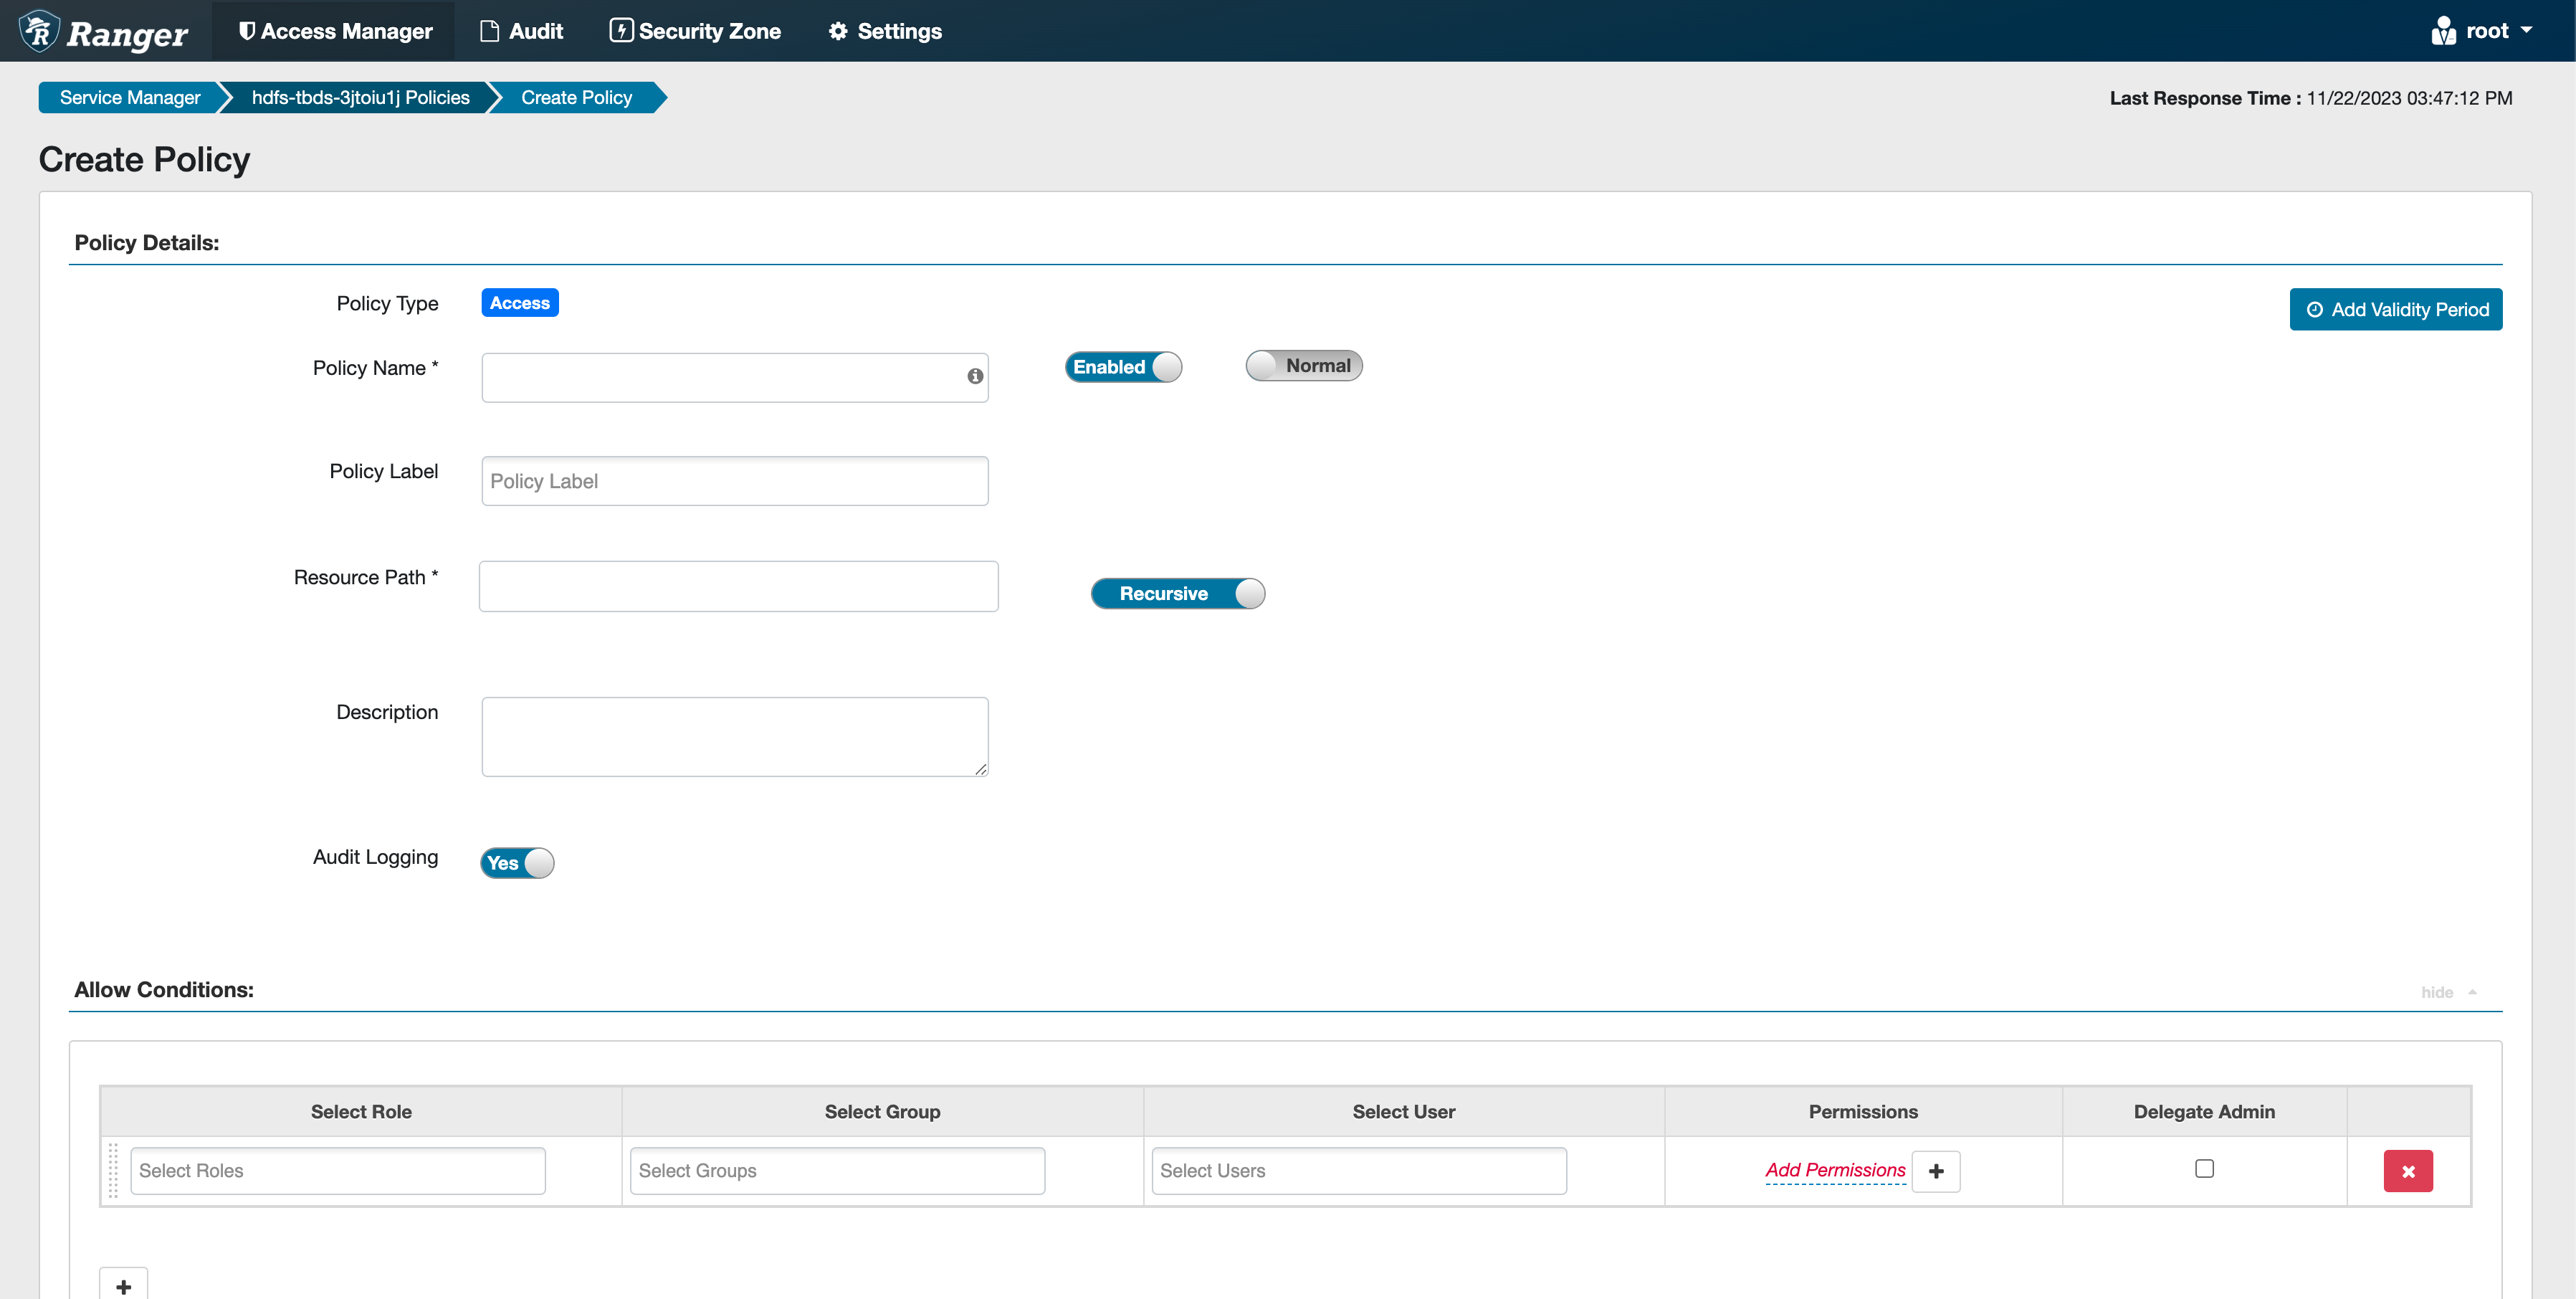The image size is (2576, 1299).
Task: Go to Service Manager breadcrumb
Action: [x=130, y=98]
